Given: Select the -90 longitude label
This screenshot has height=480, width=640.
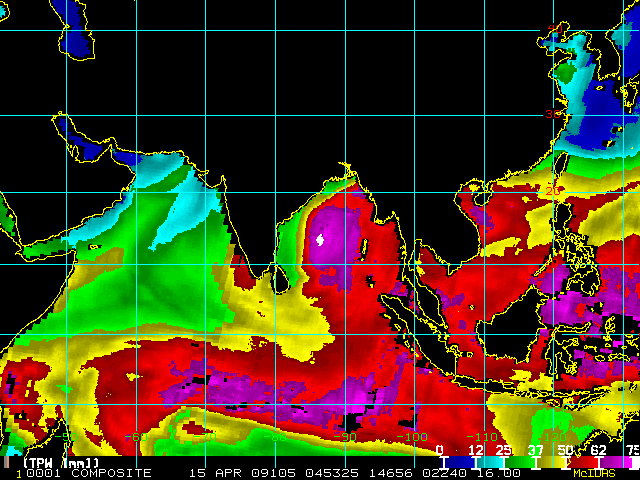Looking at the screenshot, I should click(346, 437).
